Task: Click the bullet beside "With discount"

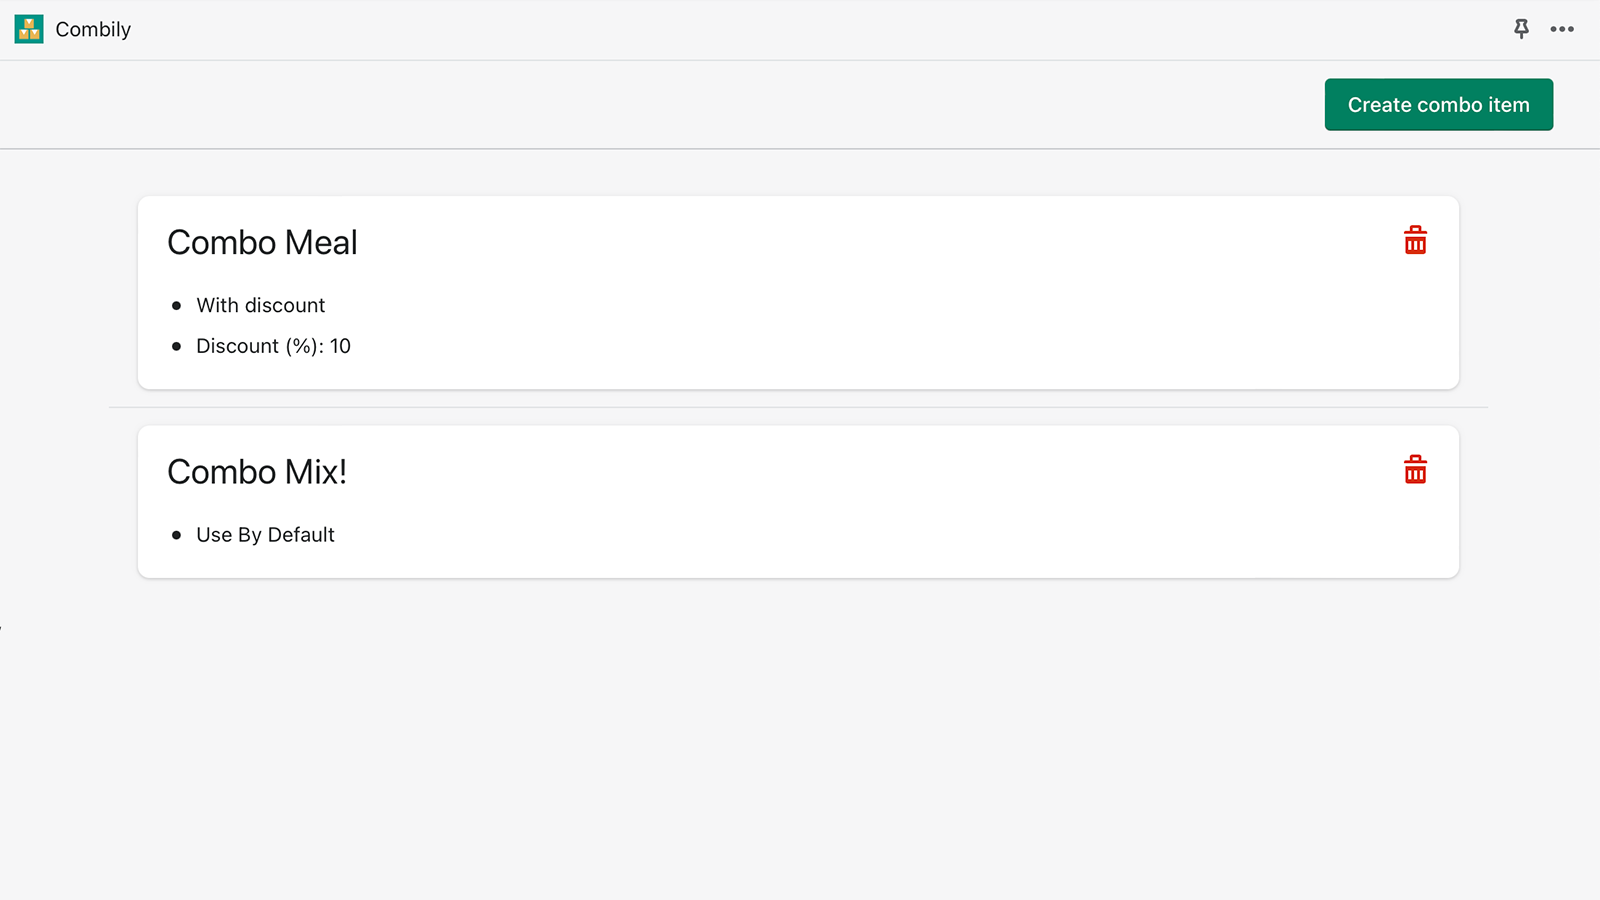Action: (x=177, y=306)
